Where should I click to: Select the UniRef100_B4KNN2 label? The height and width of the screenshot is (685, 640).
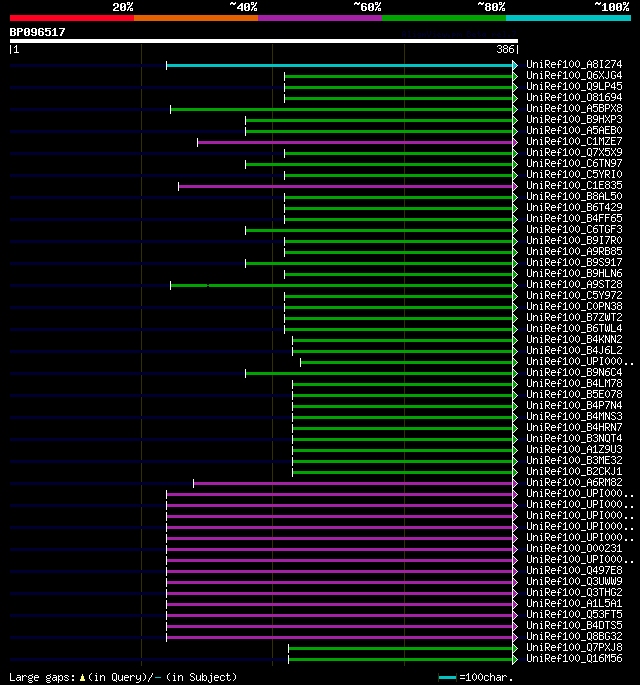574,339
